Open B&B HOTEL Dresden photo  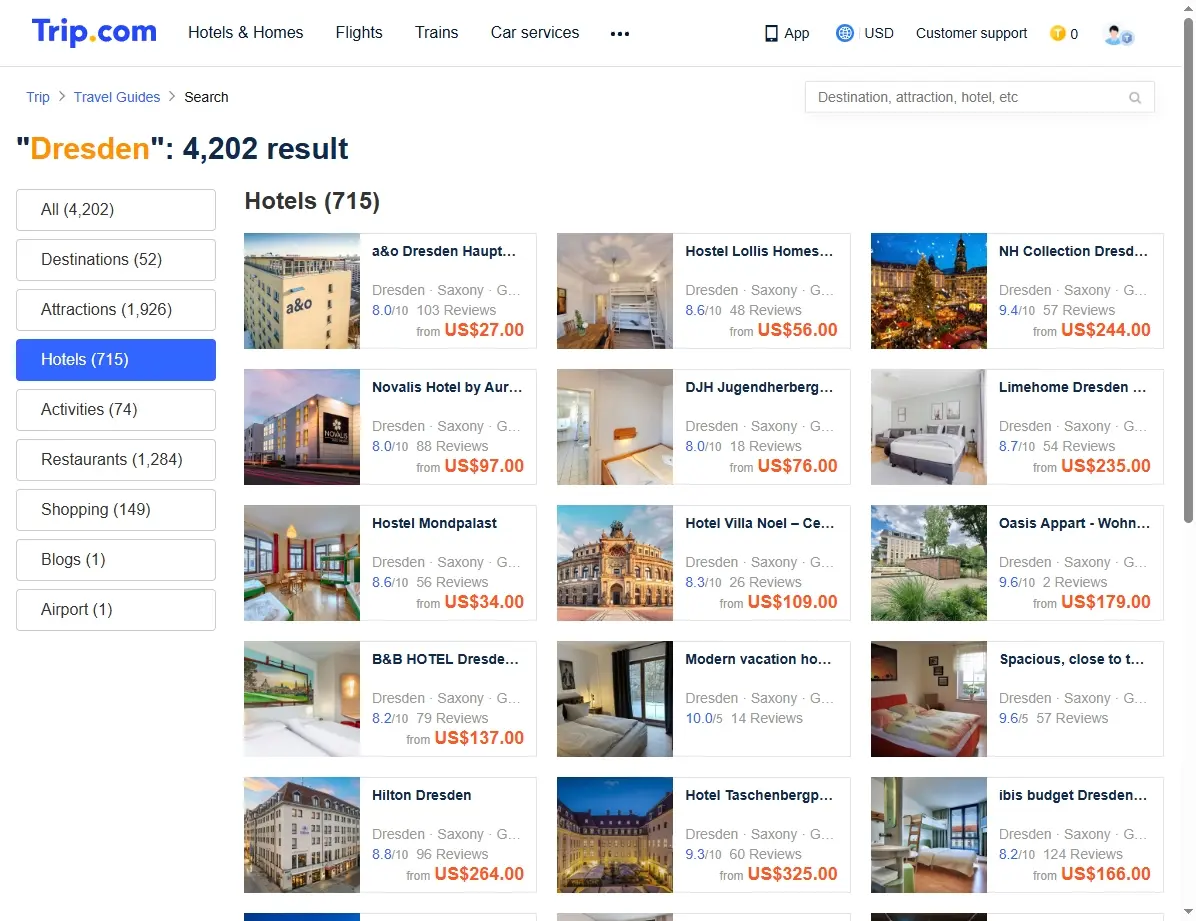(x=302, y=698)
